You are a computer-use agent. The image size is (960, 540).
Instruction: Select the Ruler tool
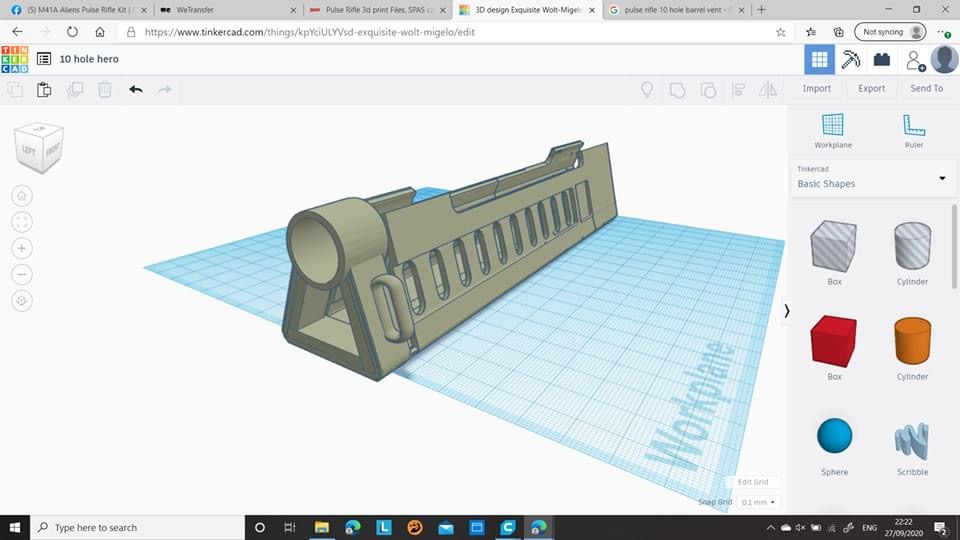(913, 130)
